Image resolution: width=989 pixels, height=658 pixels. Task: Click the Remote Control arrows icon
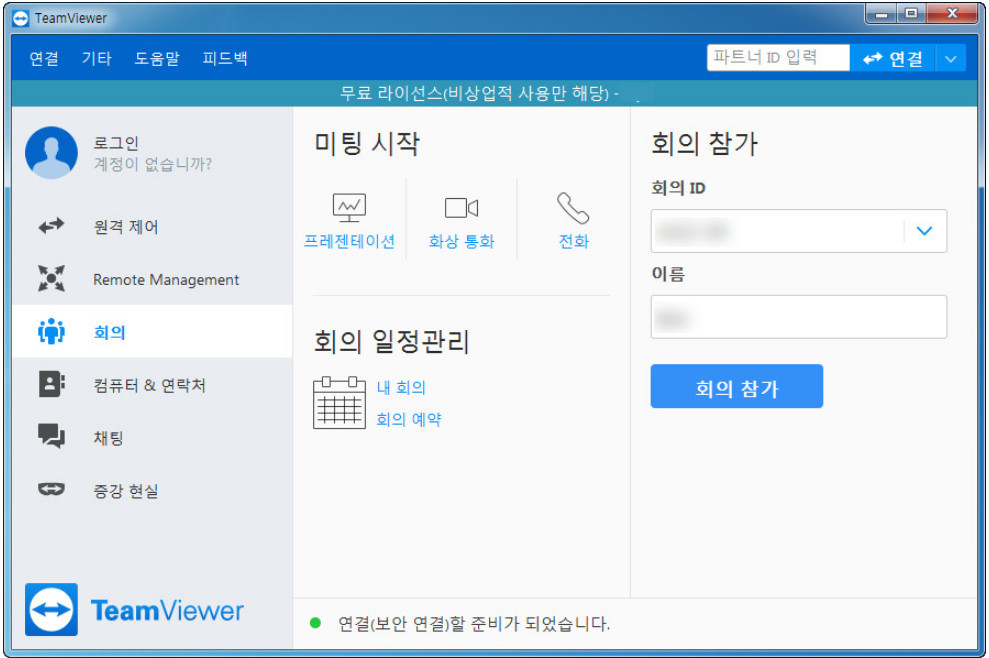pos(51,226)
